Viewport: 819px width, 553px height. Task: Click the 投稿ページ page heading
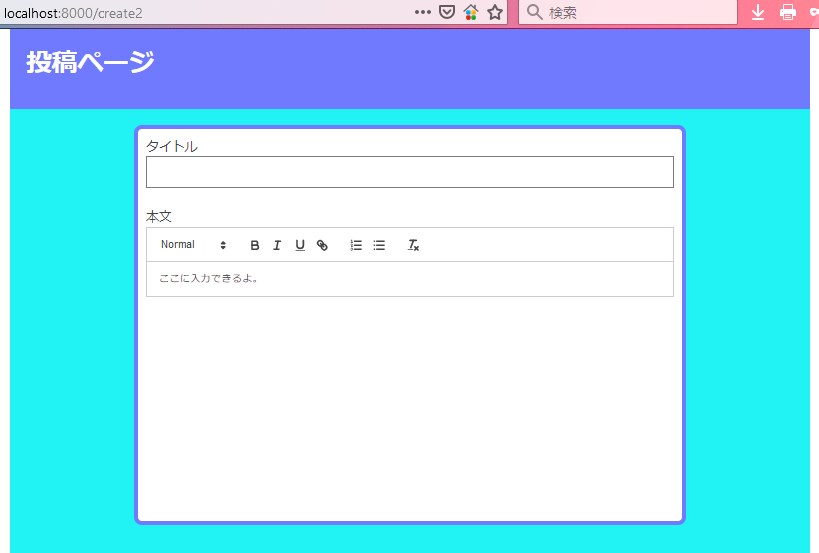90,62
